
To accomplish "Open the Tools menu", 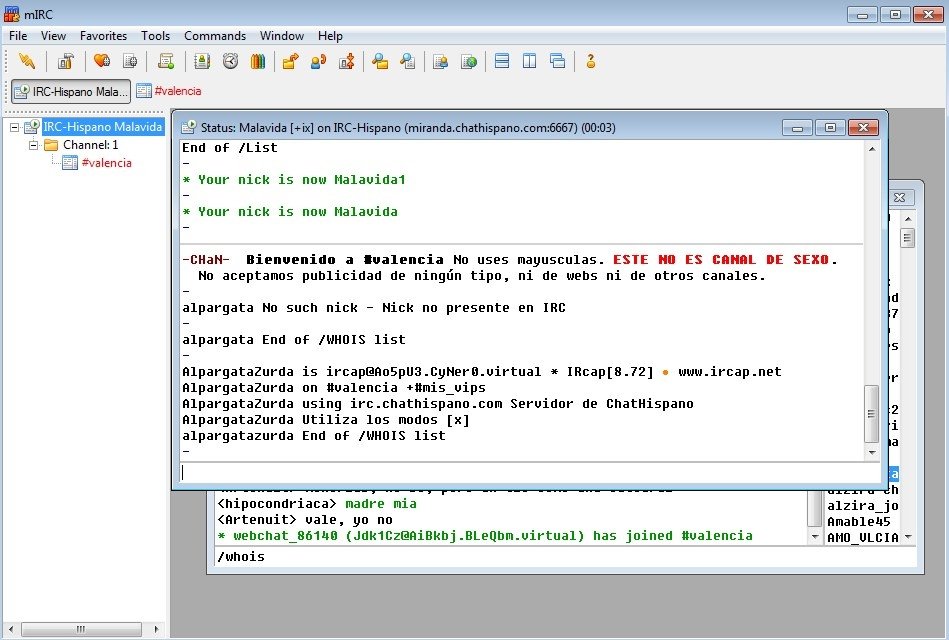I will tap(156, 36).
